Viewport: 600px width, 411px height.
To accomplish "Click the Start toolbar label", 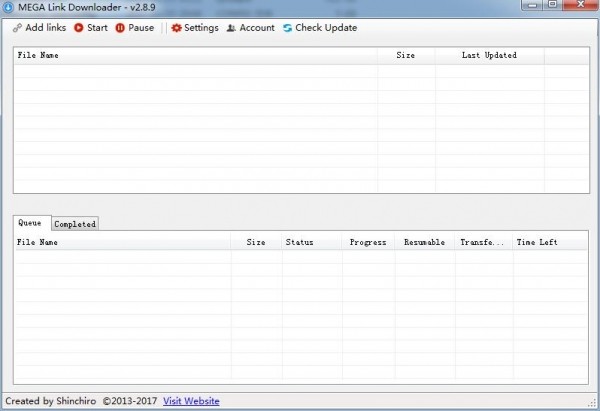I will point(97,28).
